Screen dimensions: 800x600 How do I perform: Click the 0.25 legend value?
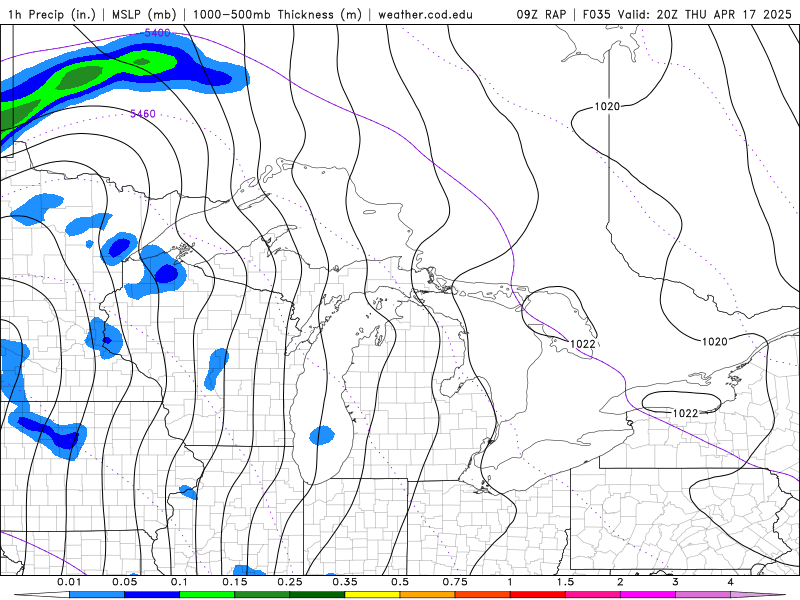pyautogui.click(x=290, y=582)
